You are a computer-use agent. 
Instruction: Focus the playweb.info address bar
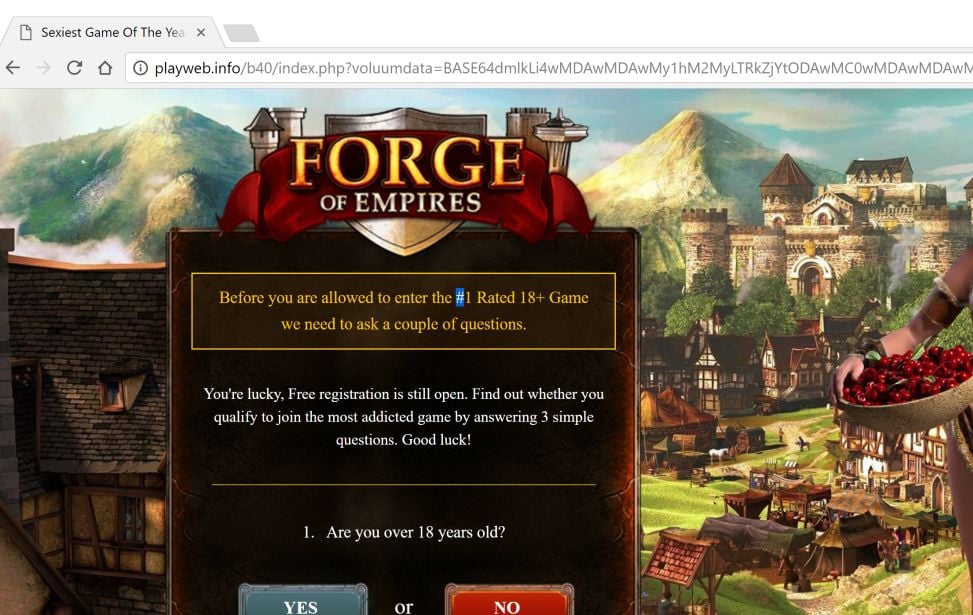click(x=551, y=68)
